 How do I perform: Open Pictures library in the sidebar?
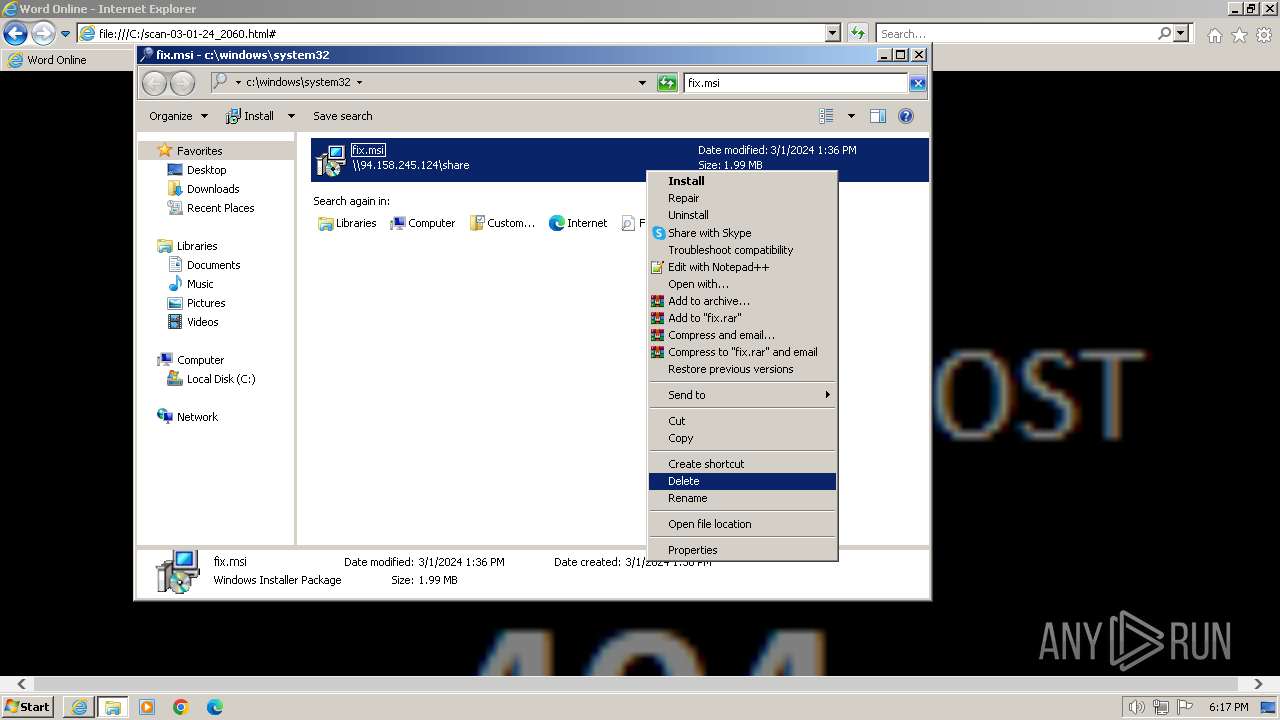(x=206, y=303)
